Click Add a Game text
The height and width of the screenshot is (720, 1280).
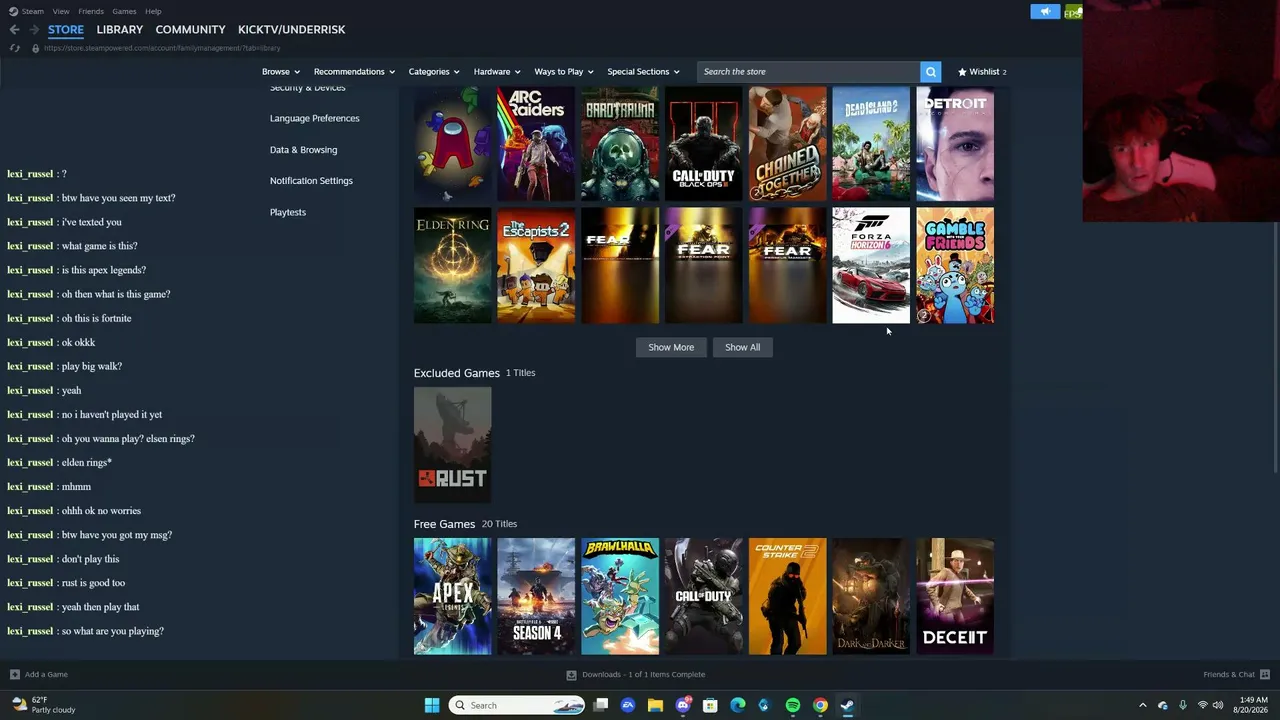(x=46, y=675)
